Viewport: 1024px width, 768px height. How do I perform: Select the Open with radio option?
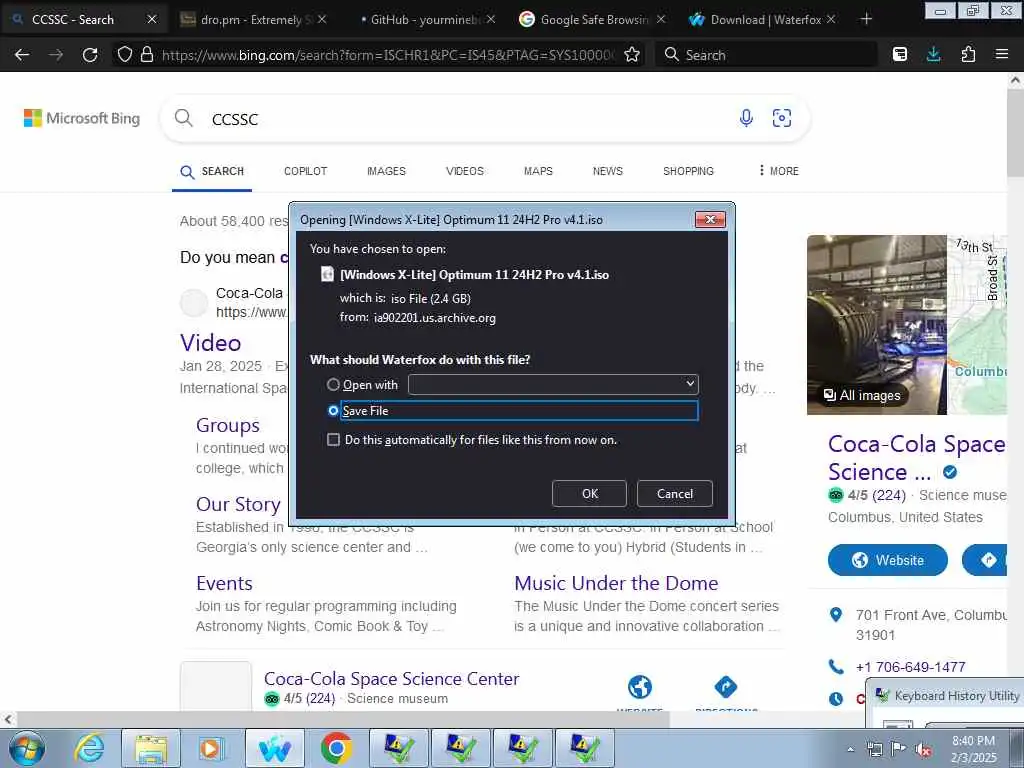pos(333,385)
